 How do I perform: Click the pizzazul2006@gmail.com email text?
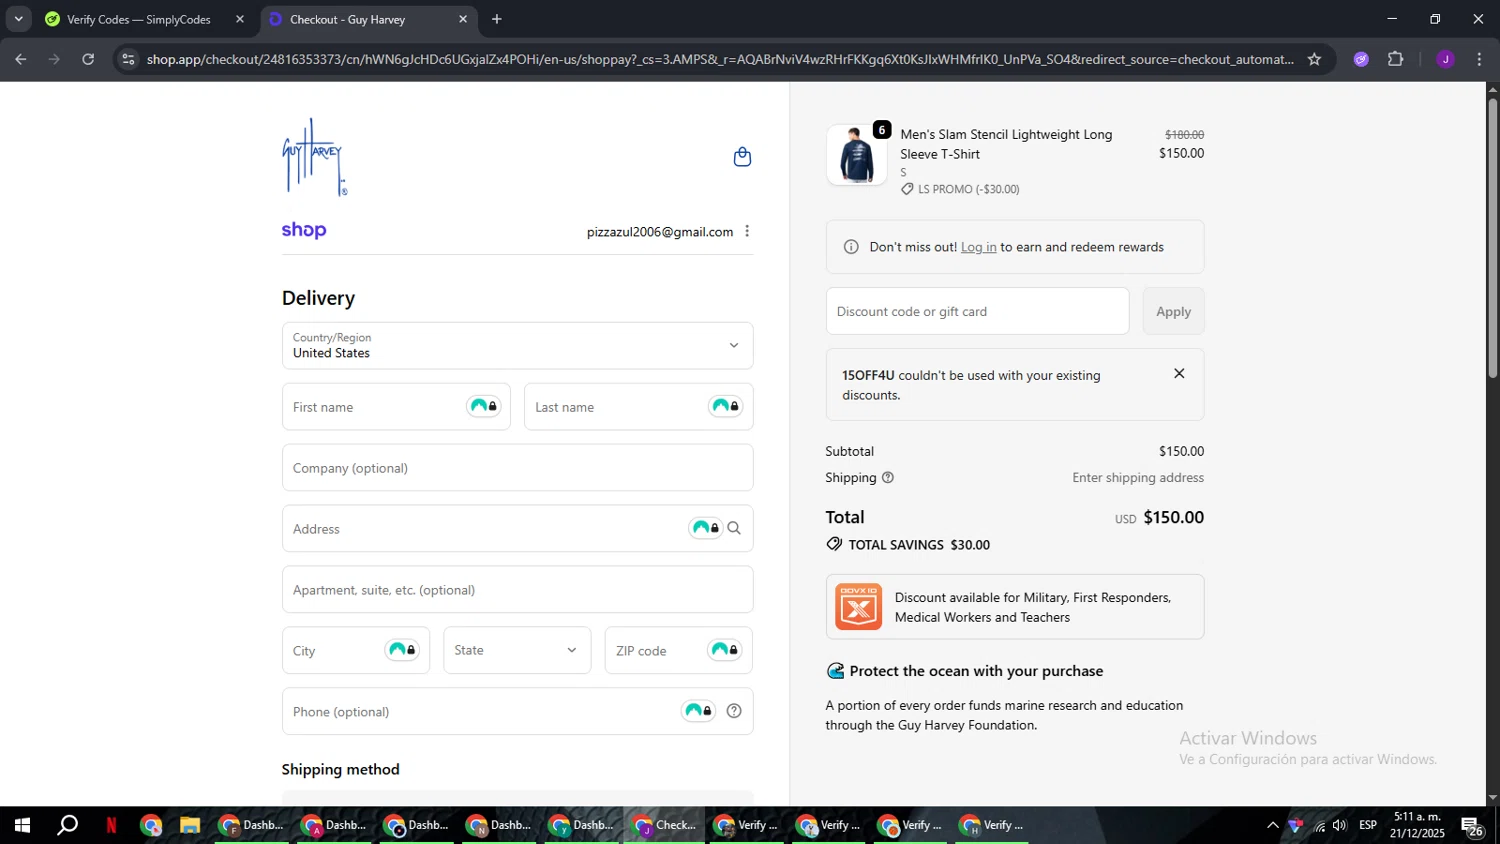pyautogui.click(x=660, y=232)
